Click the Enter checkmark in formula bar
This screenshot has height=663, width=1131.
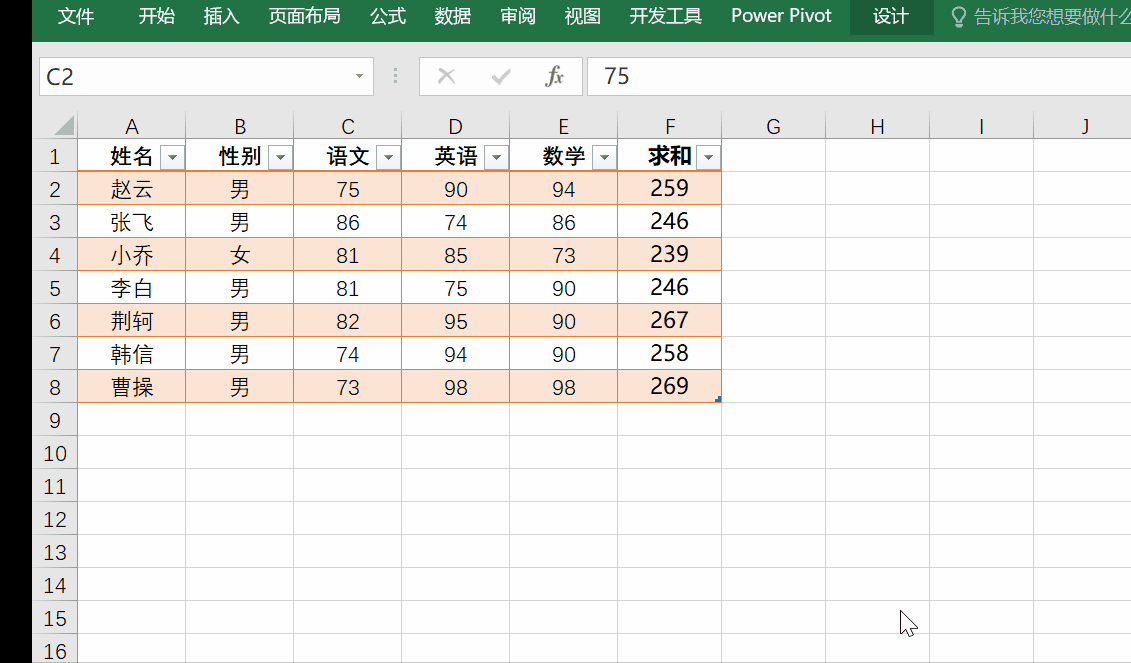point(501,76)
